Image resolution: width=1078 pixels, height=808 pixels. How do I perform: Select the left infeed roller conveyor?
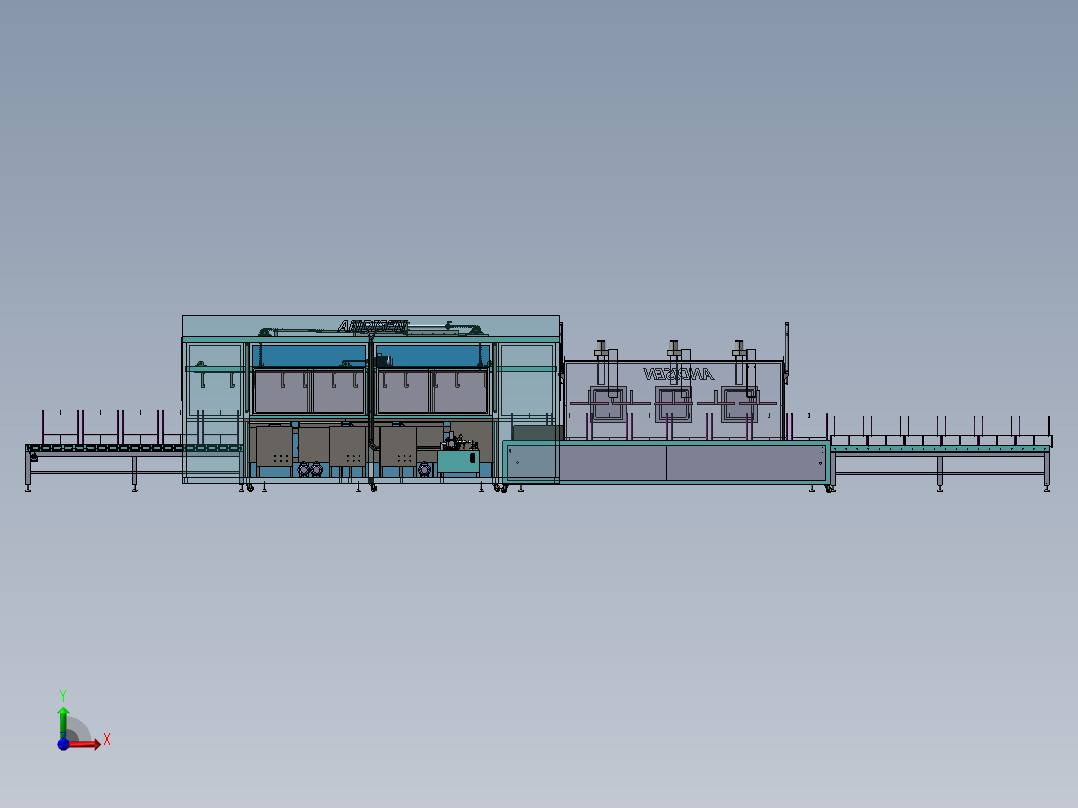134,450
